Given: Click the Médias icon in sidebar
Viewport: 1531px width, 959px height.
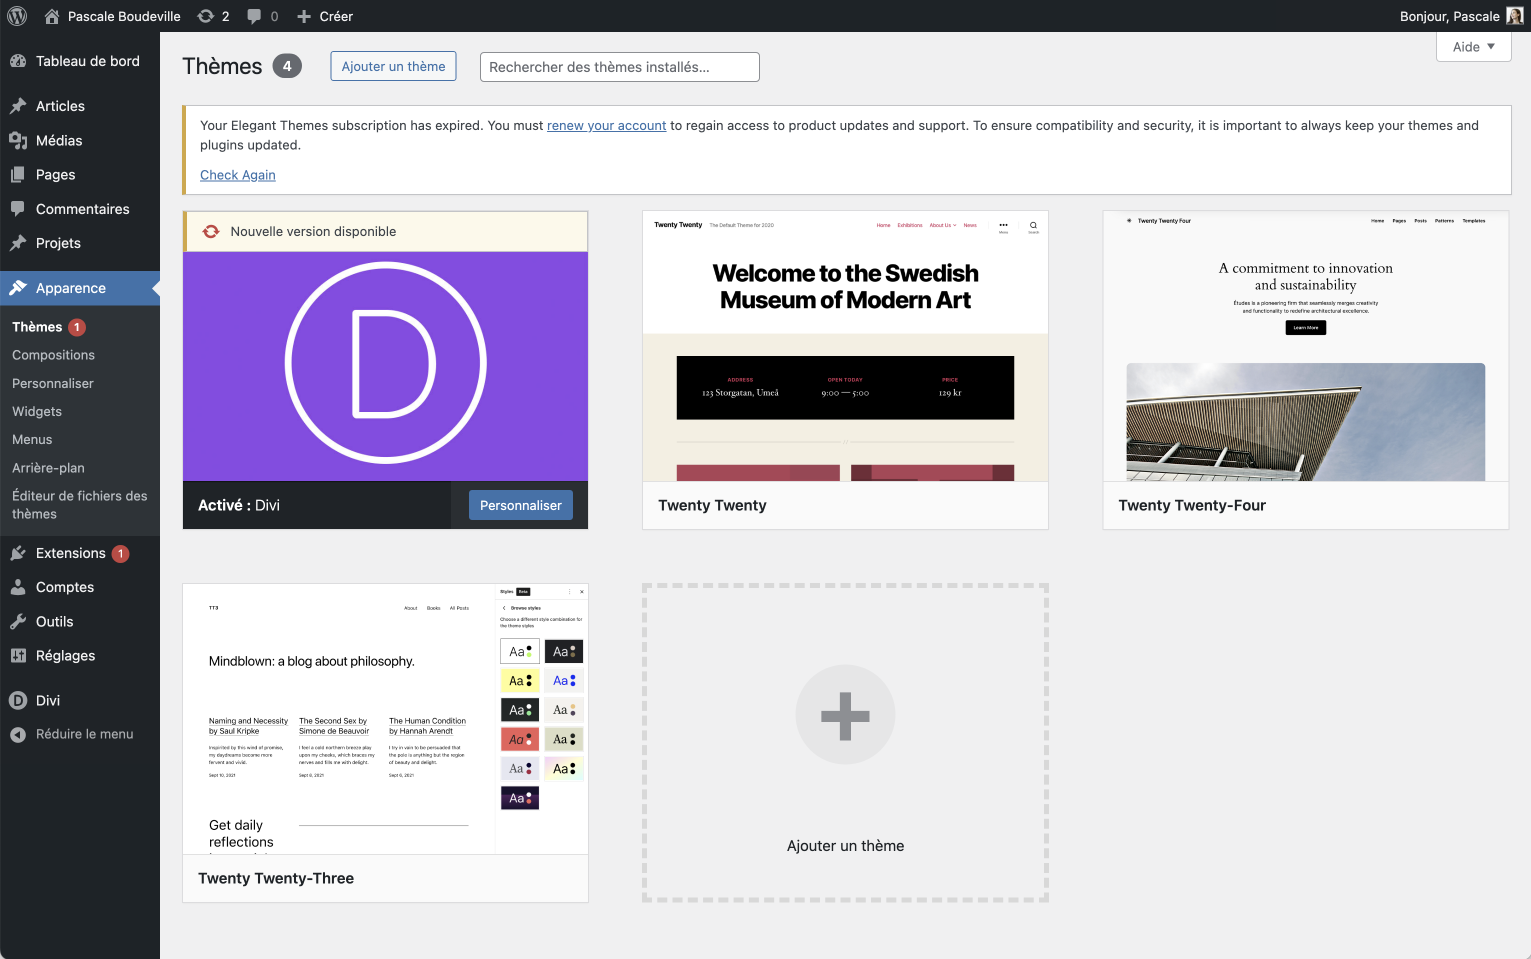Looking at the screenshot, I should (x=18, y=141).
